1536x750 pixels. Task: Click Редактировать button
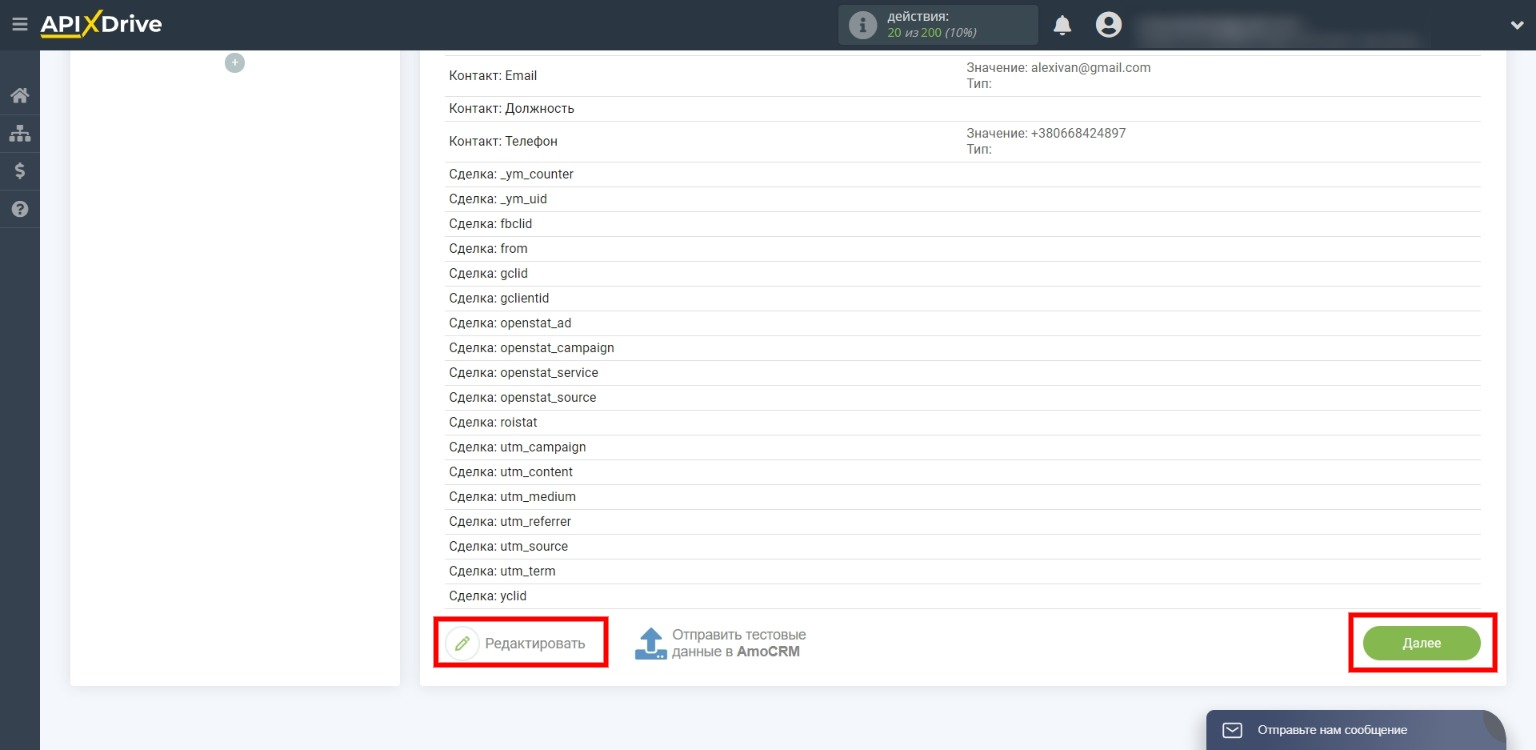521,643
